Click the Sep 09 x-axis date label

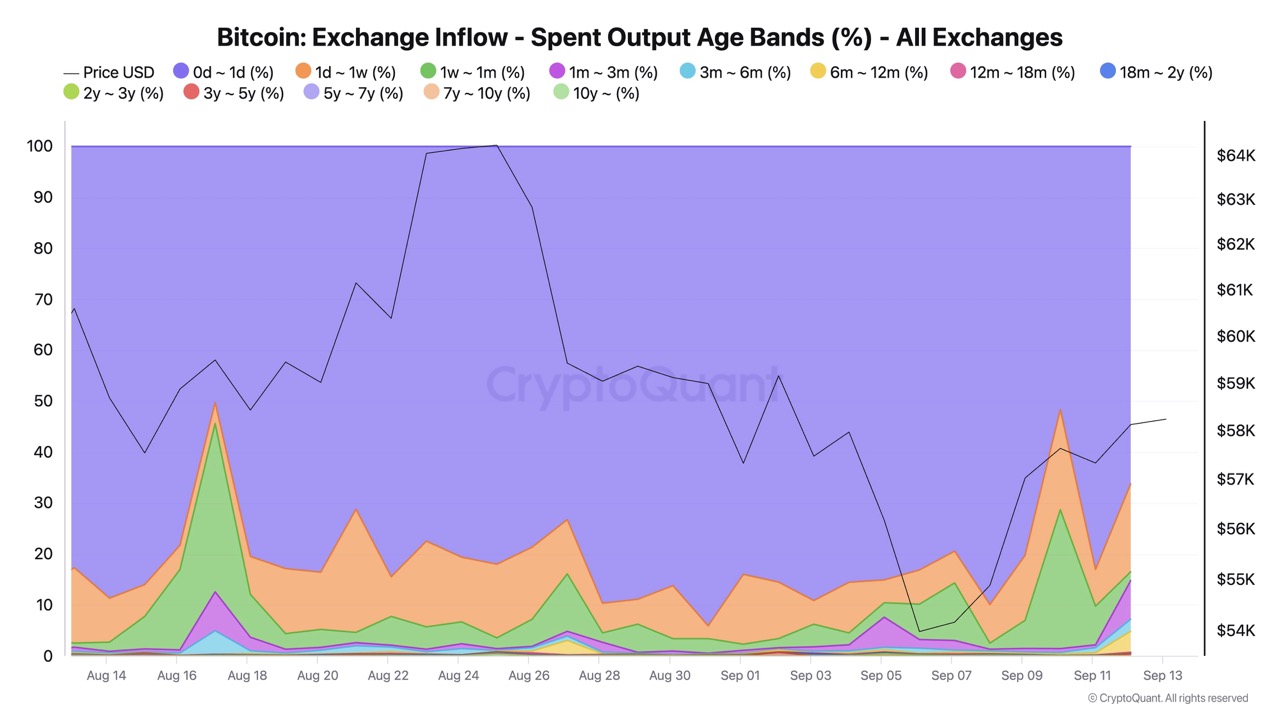coord(1022,675)
